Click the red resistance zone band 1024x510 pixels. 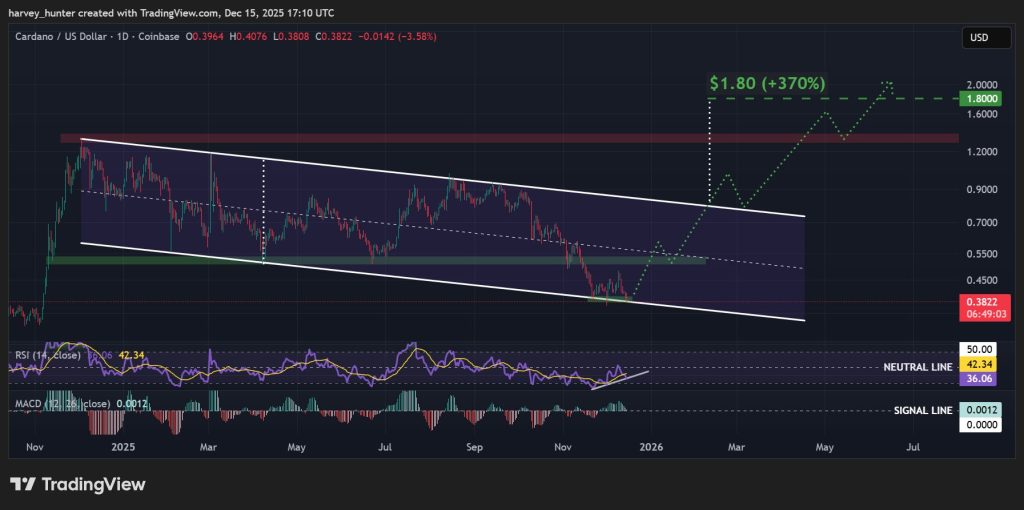(500, 138)
